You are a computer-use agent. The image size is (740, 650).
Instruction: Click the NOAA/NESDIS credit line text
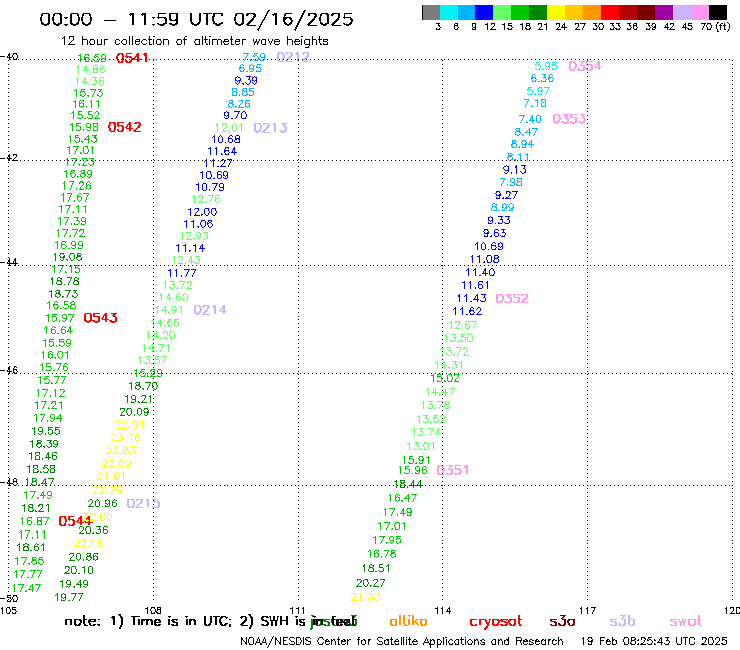pos(402,641)
